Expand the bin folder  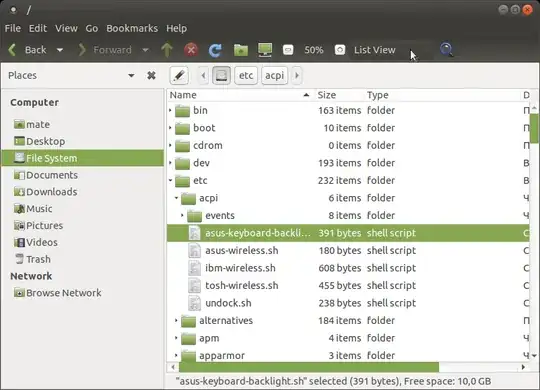tap(170, 111)
